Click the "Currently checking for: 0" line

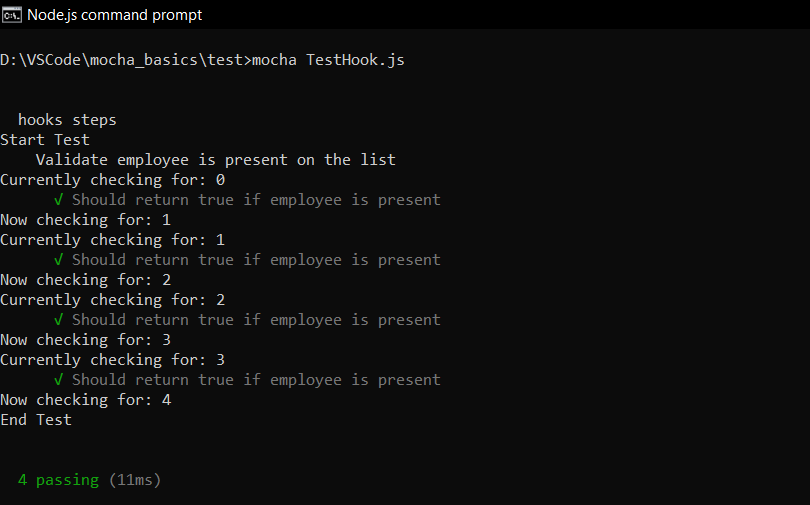tap(112, 180)
